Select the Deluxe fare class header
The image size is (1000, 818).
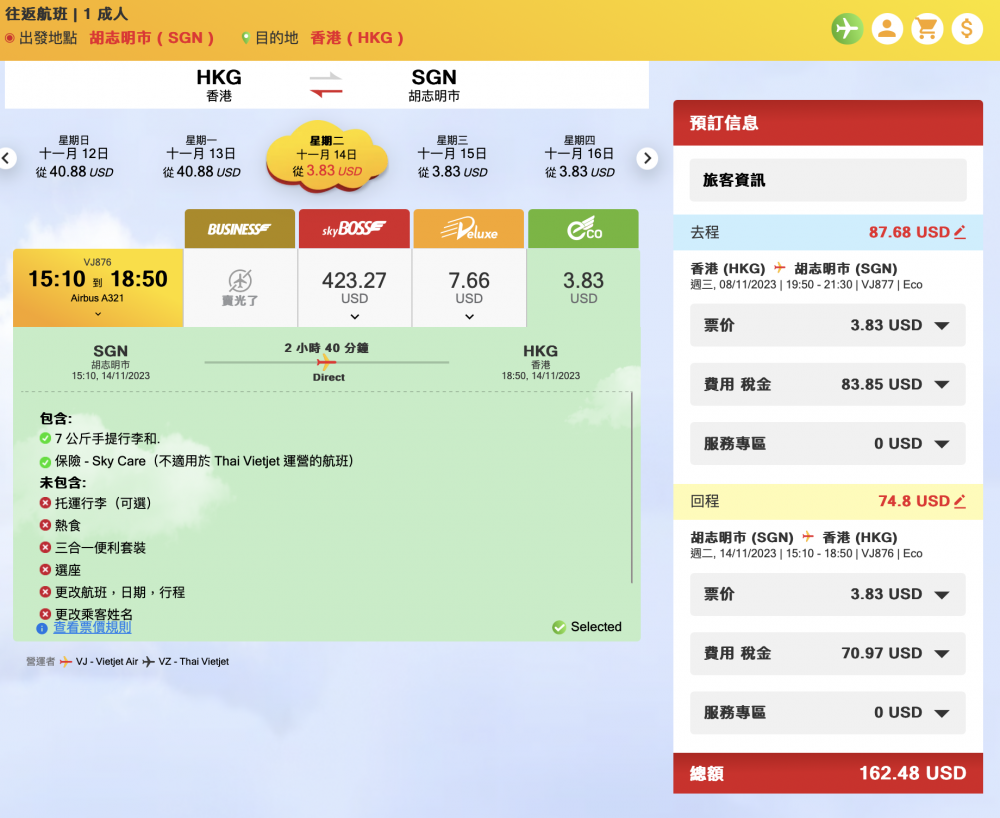click(469, 229)
